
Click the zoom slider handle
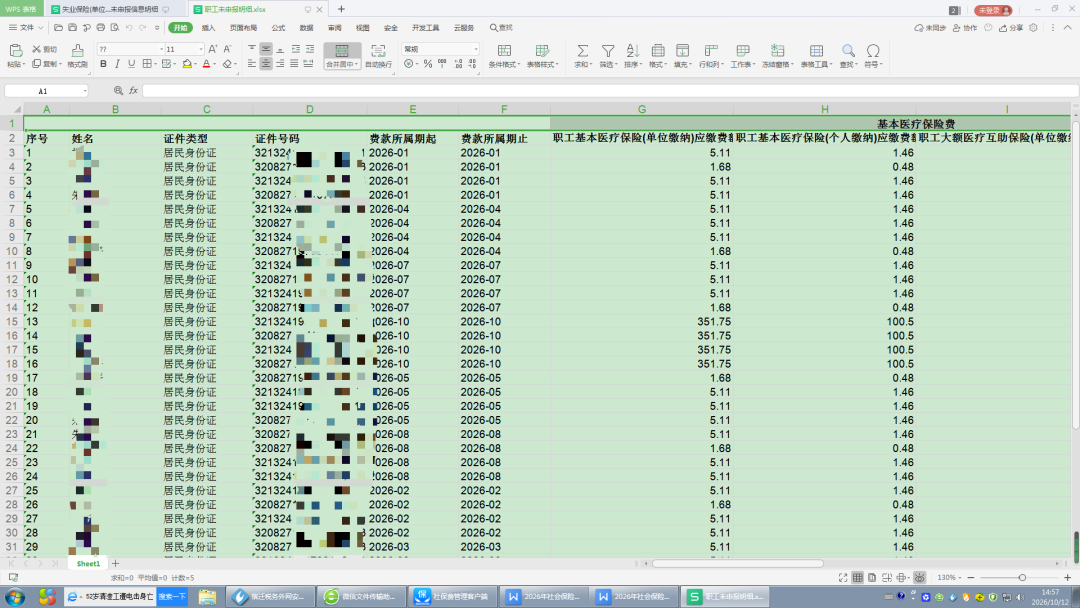1022,578
